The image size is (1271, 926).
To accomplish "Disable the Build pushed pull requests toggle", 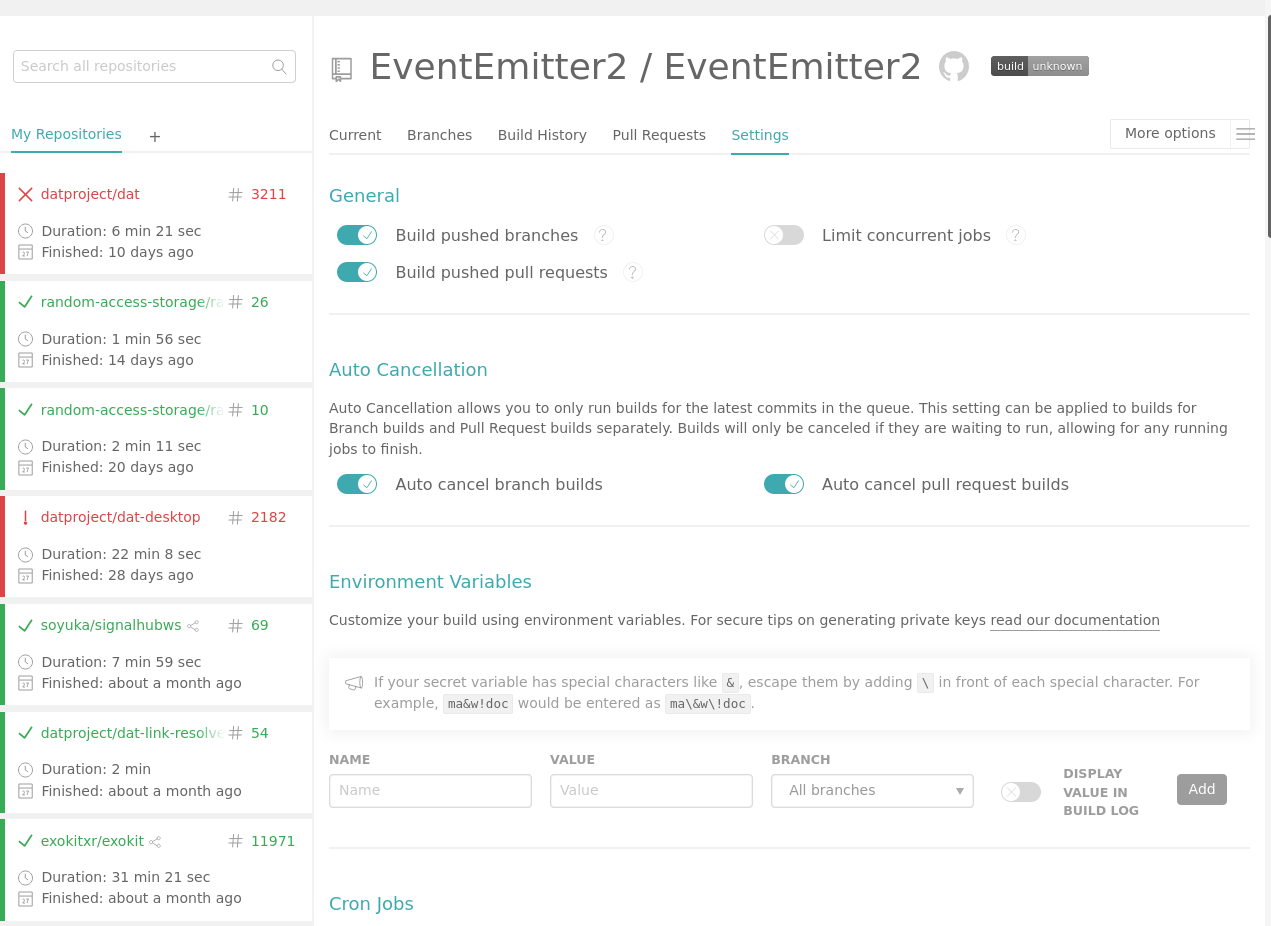I will (x=357, y=271).
